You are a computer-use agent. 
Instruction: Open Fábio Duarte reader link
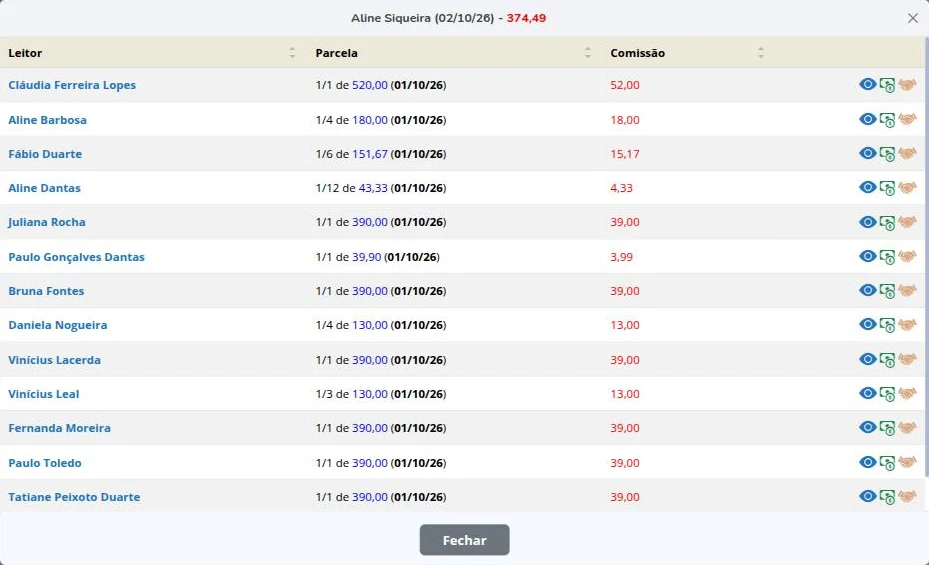45,154
